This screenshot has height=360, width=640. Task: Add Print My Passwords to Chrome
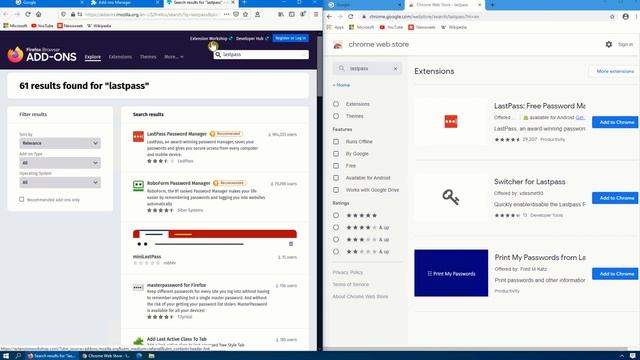(x=615, y=274)
